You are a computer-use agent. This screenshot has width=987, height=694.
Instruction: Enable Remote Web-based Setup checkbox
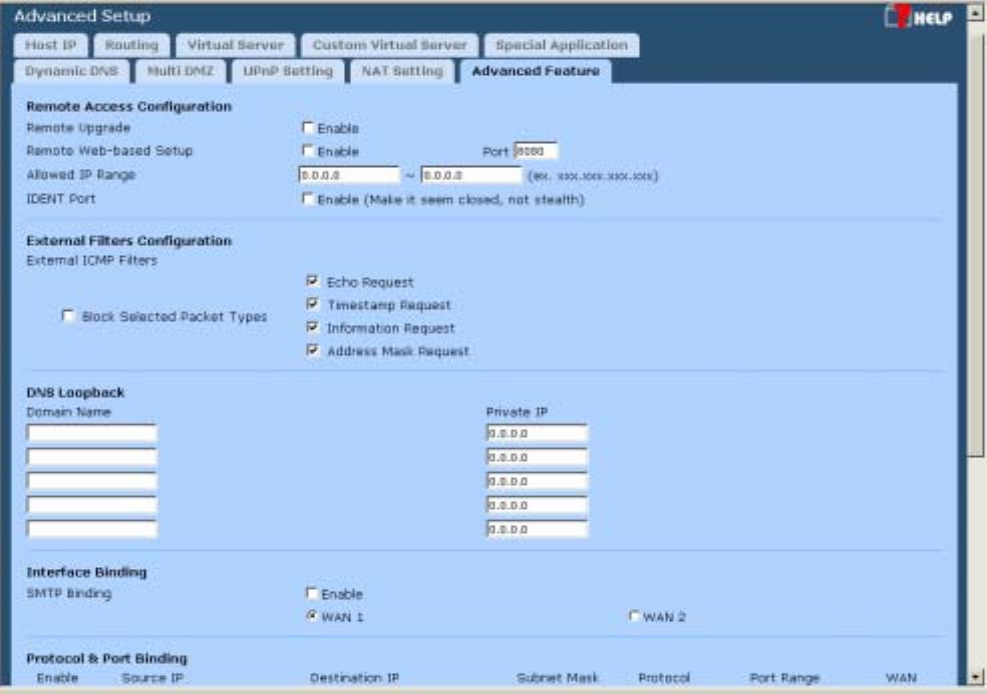(x=308, y=151)
